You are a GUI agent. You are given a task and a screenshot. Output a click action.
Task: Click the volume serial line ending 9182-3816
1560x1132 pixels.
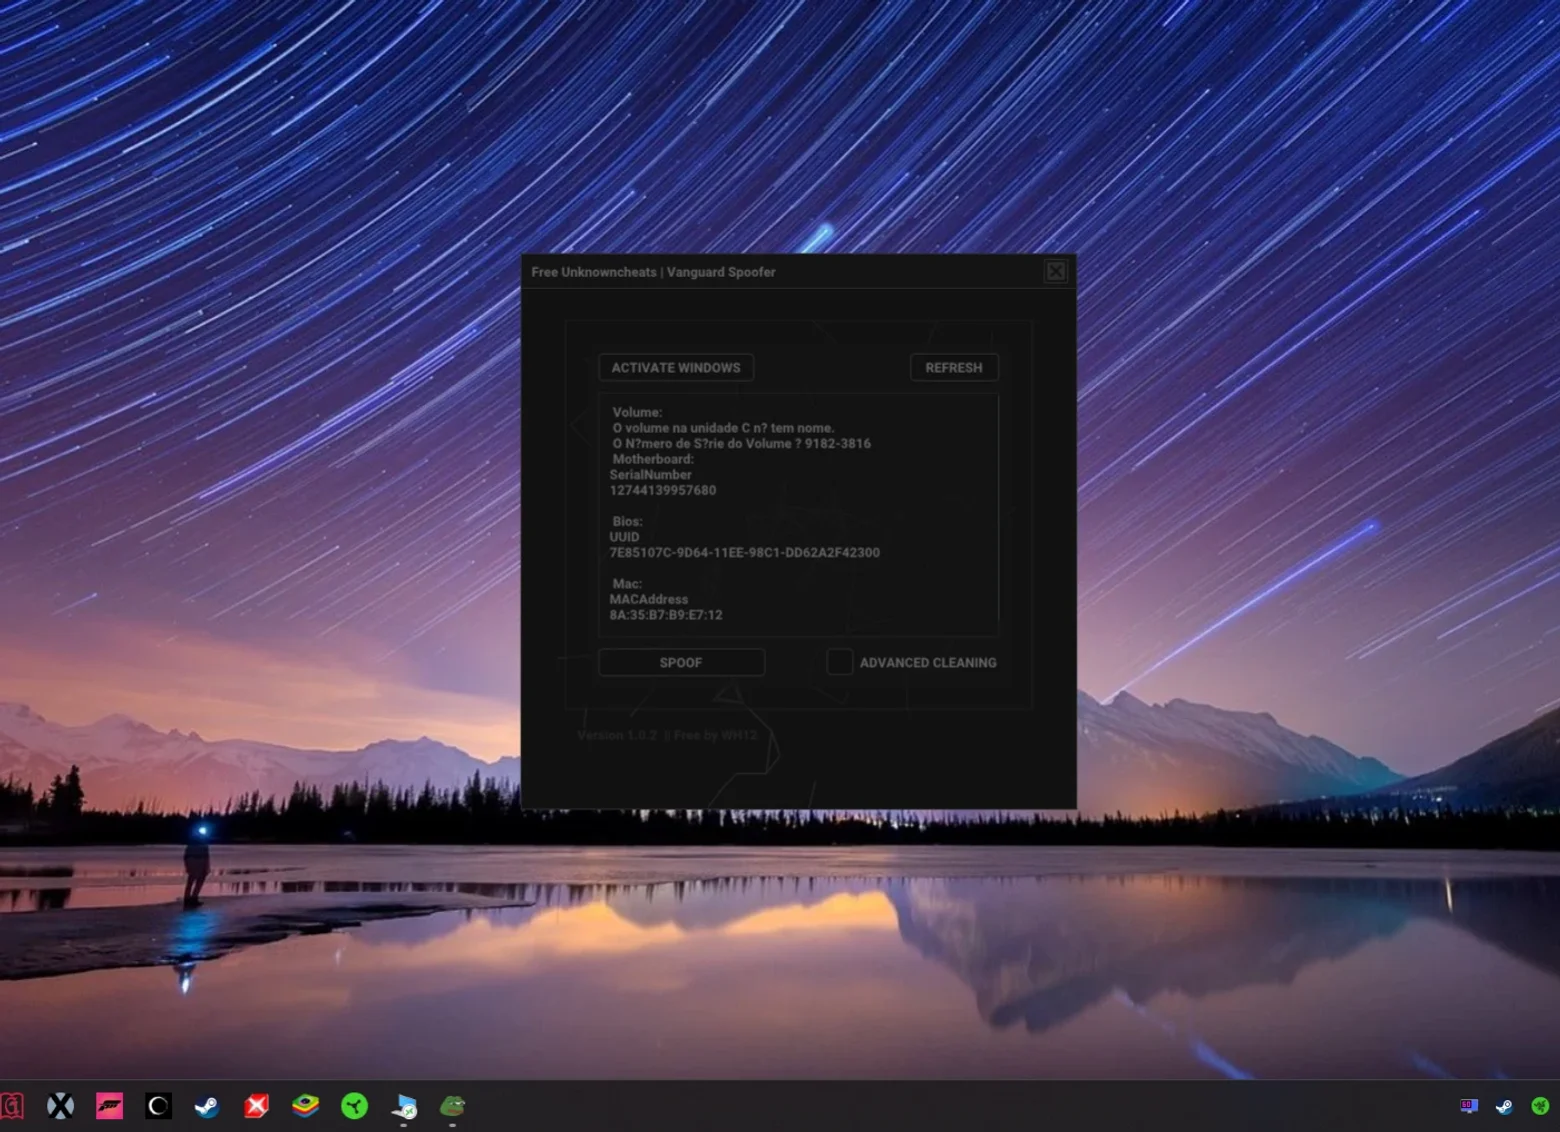click(742, 443)
